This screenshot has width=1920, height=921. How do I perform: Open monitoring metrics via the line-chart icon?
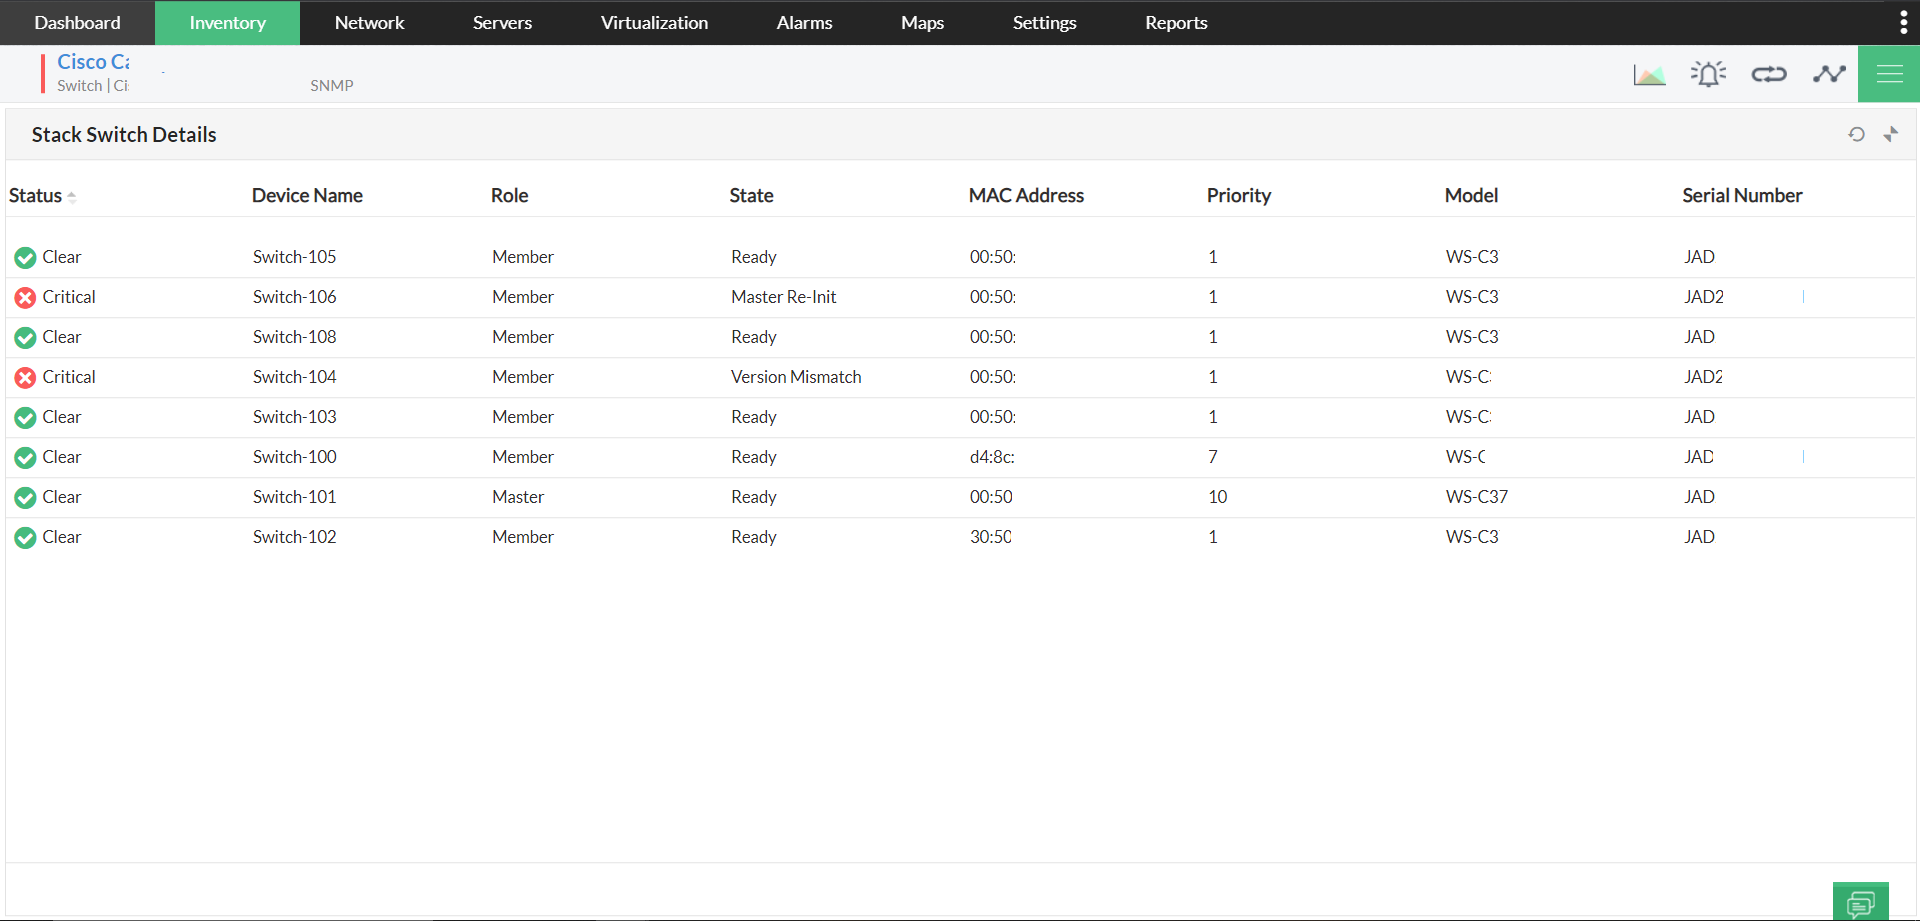click(1828, 73)
